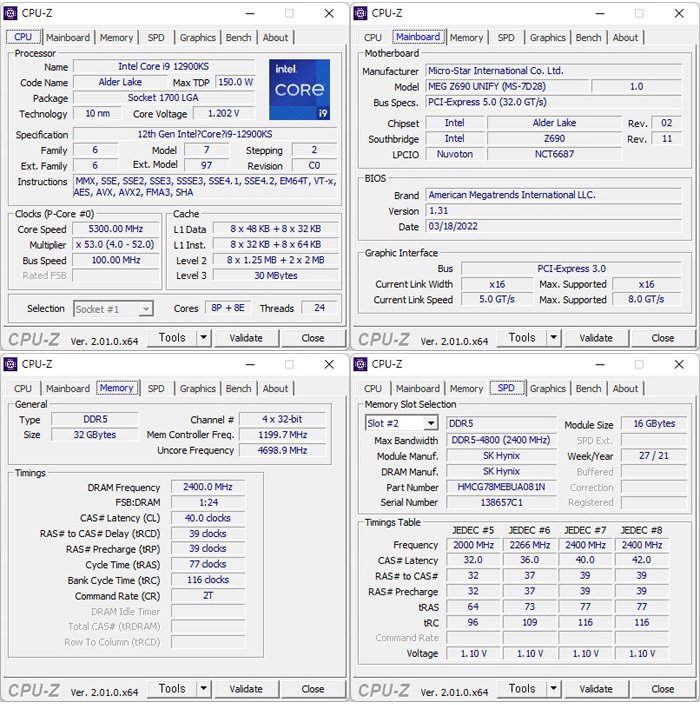This screenshot has width=700, height=705.
Task: Click memory type DDR5 in Memory window
Action: pyautogui.click(x=95, y=419)
